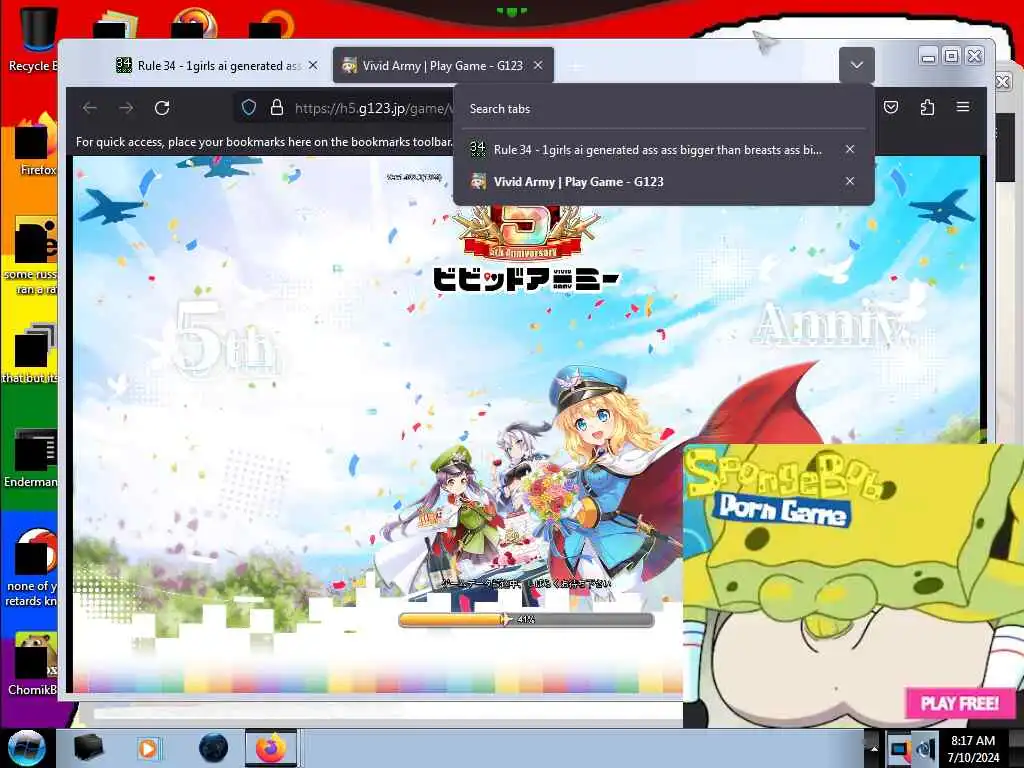
Task: Close Vivid Army from tab list panel
Action: (x=850, y=181)
